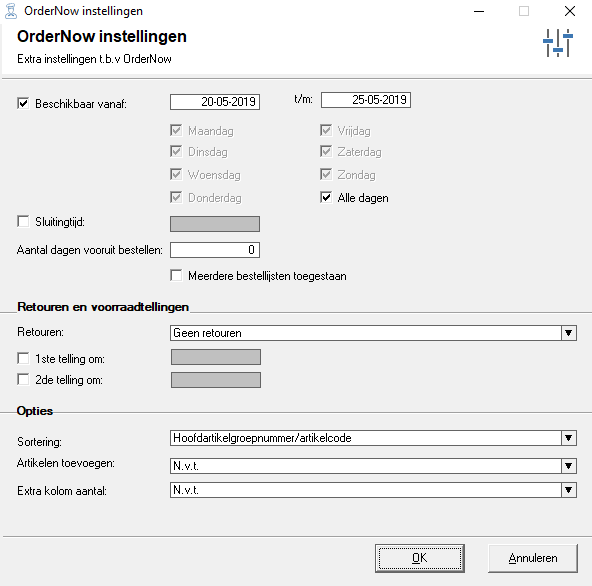Uncheck the Beschikbaar vanaf checkbox
The width and height of the screenshot is (592, 586).
click(x=23, y=103)
